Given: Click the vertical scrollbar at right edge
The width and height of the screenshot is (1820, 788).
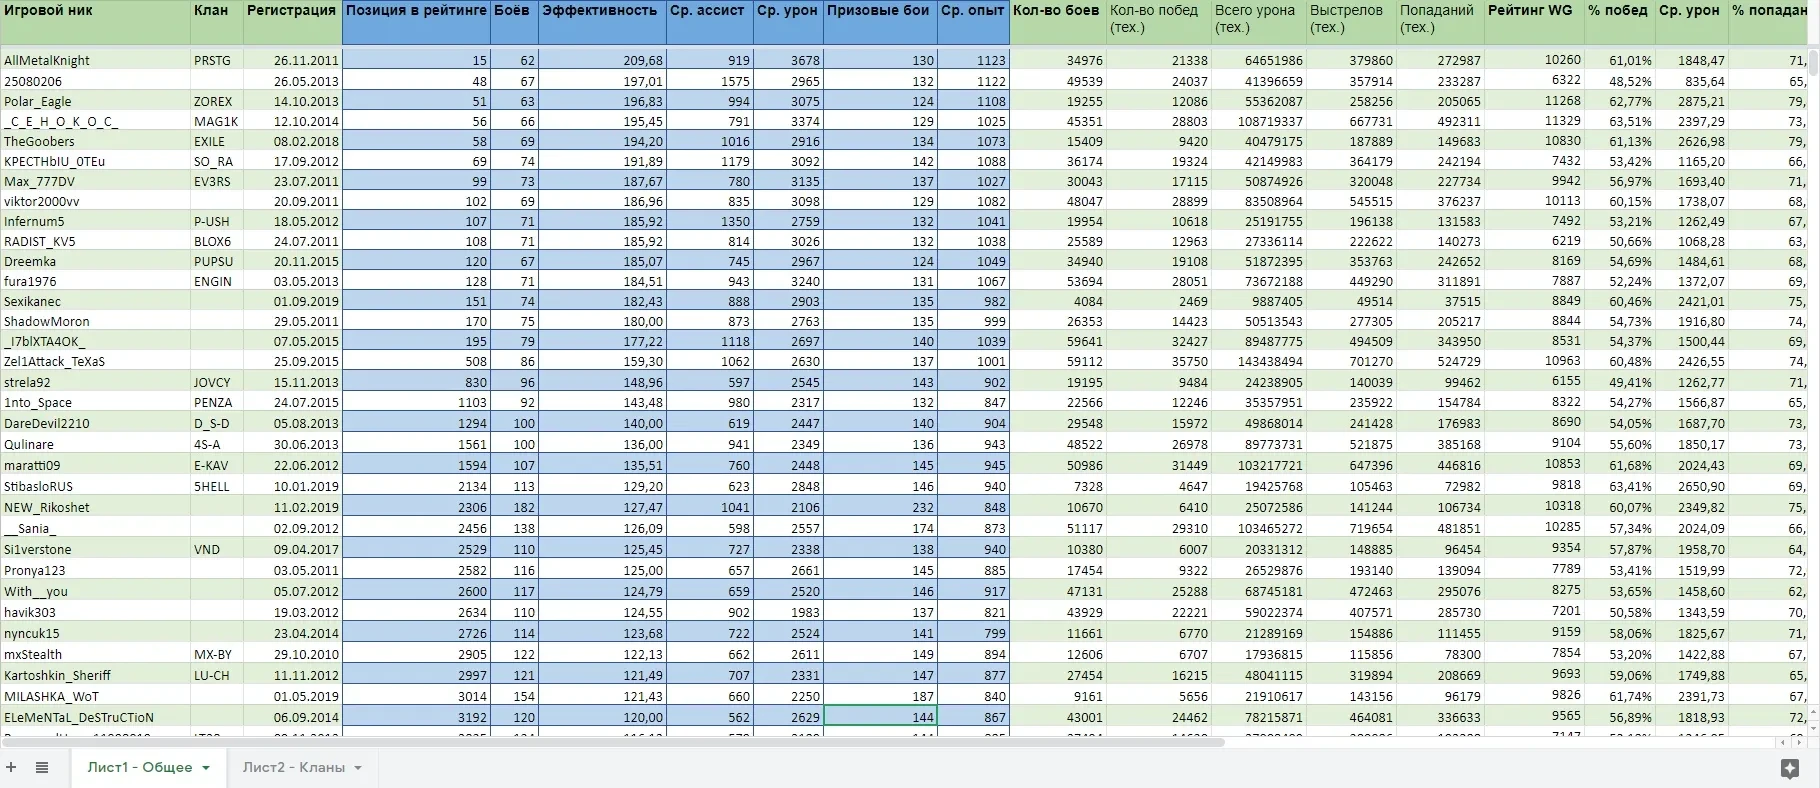Looking at the screenshot, I should coord(1813,64).
